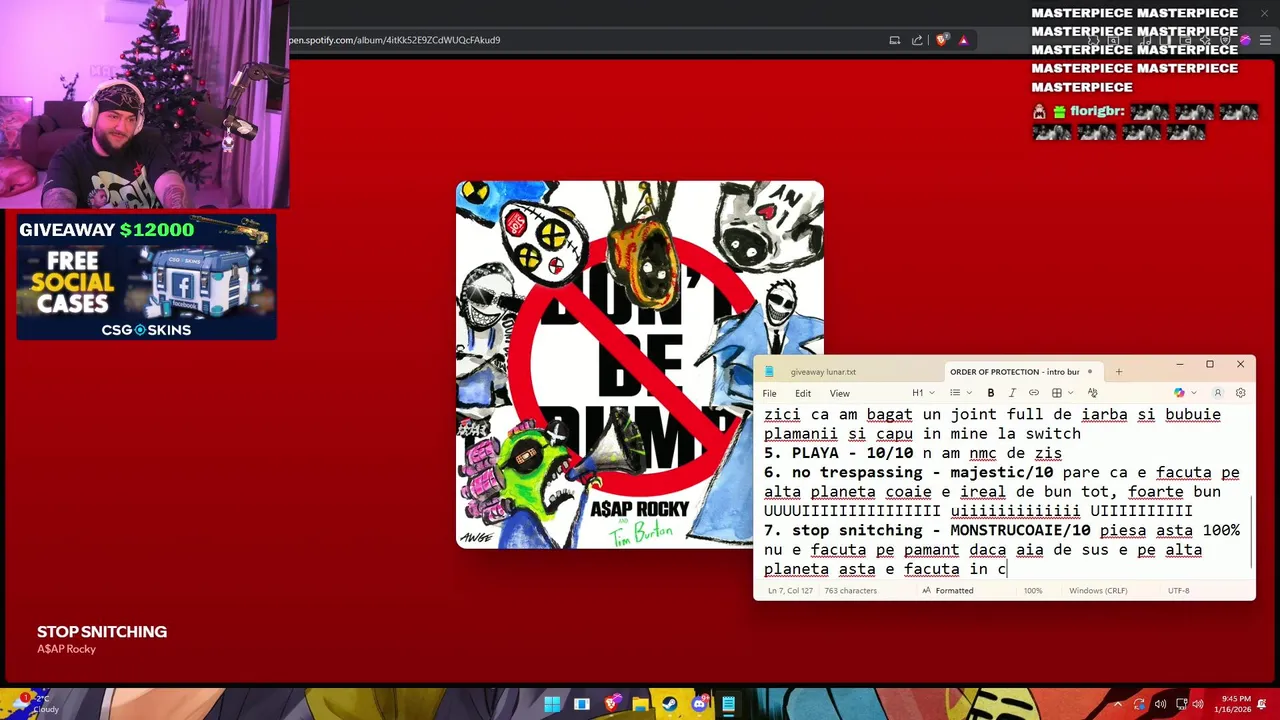Image resolution: width=1280 pixels, height=720 pixels.
Task: Open Task View from taskbar
Action: [581, 704]
